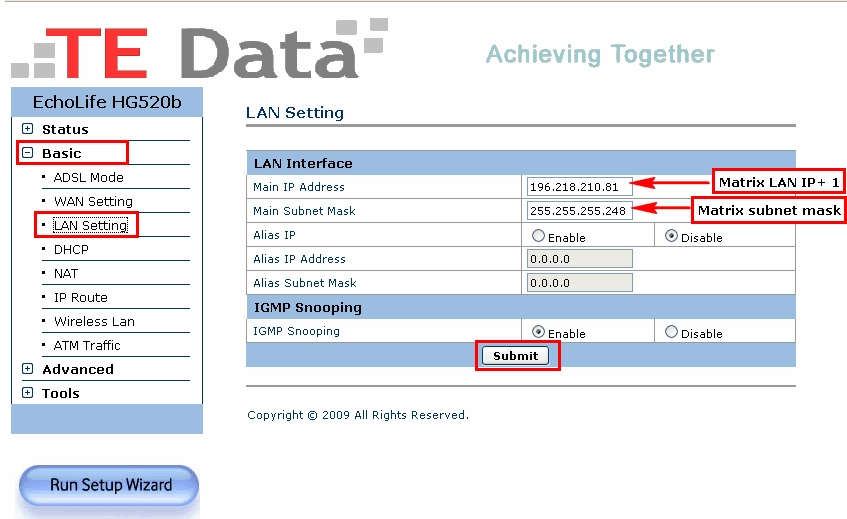Collapse the Basic menu section
This screenshot has height=519, width=847.
(28, 153)
